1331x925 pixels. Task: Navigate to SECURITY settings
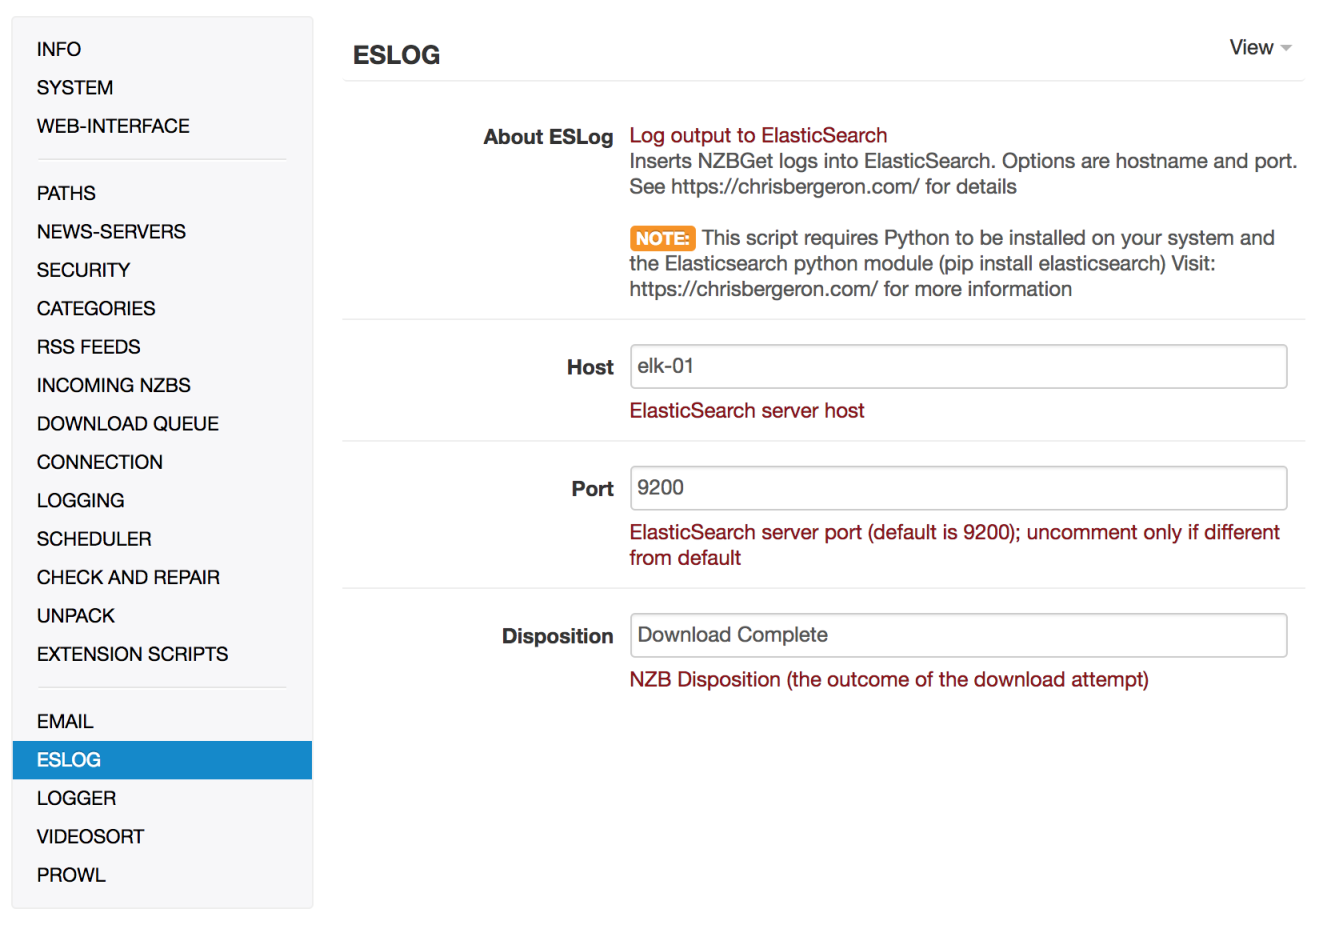tap(83, 270)
